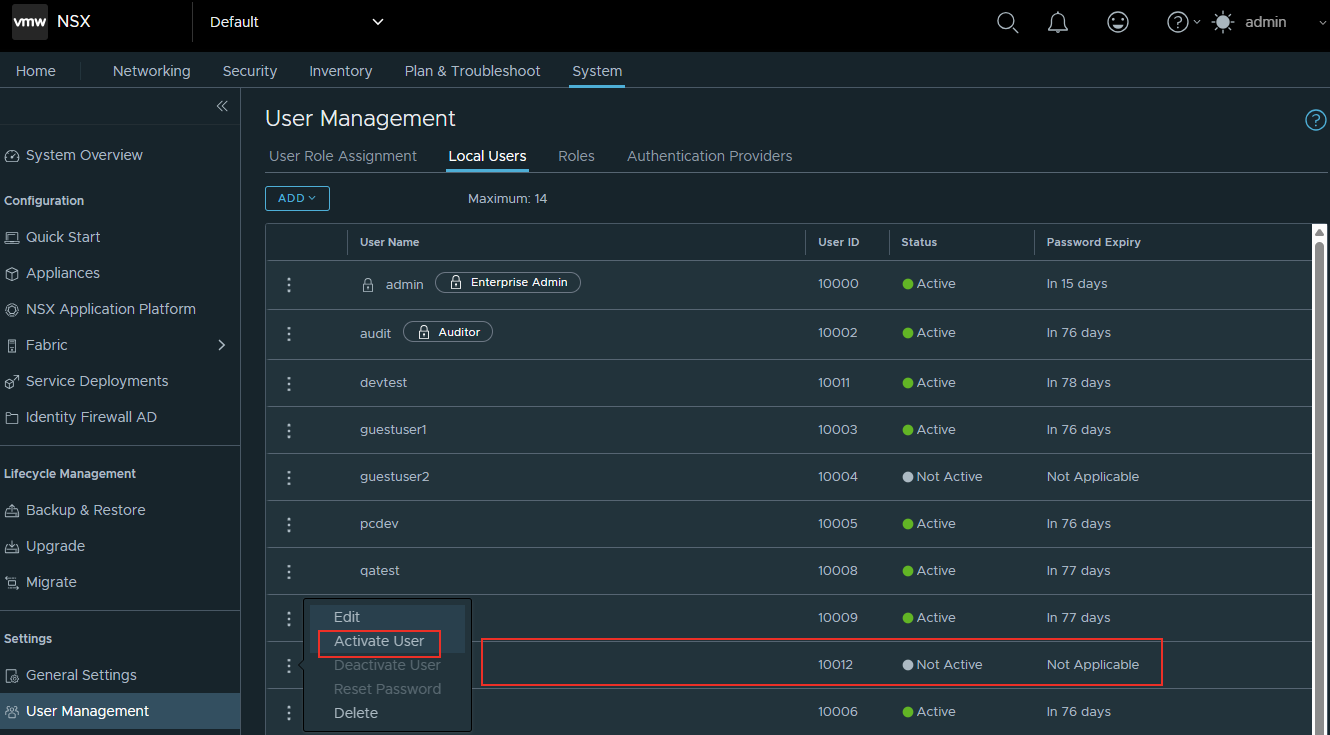Viewport: 1330px width, 735px height.
Task: Go to Backup & Restore
Action: 85,510
